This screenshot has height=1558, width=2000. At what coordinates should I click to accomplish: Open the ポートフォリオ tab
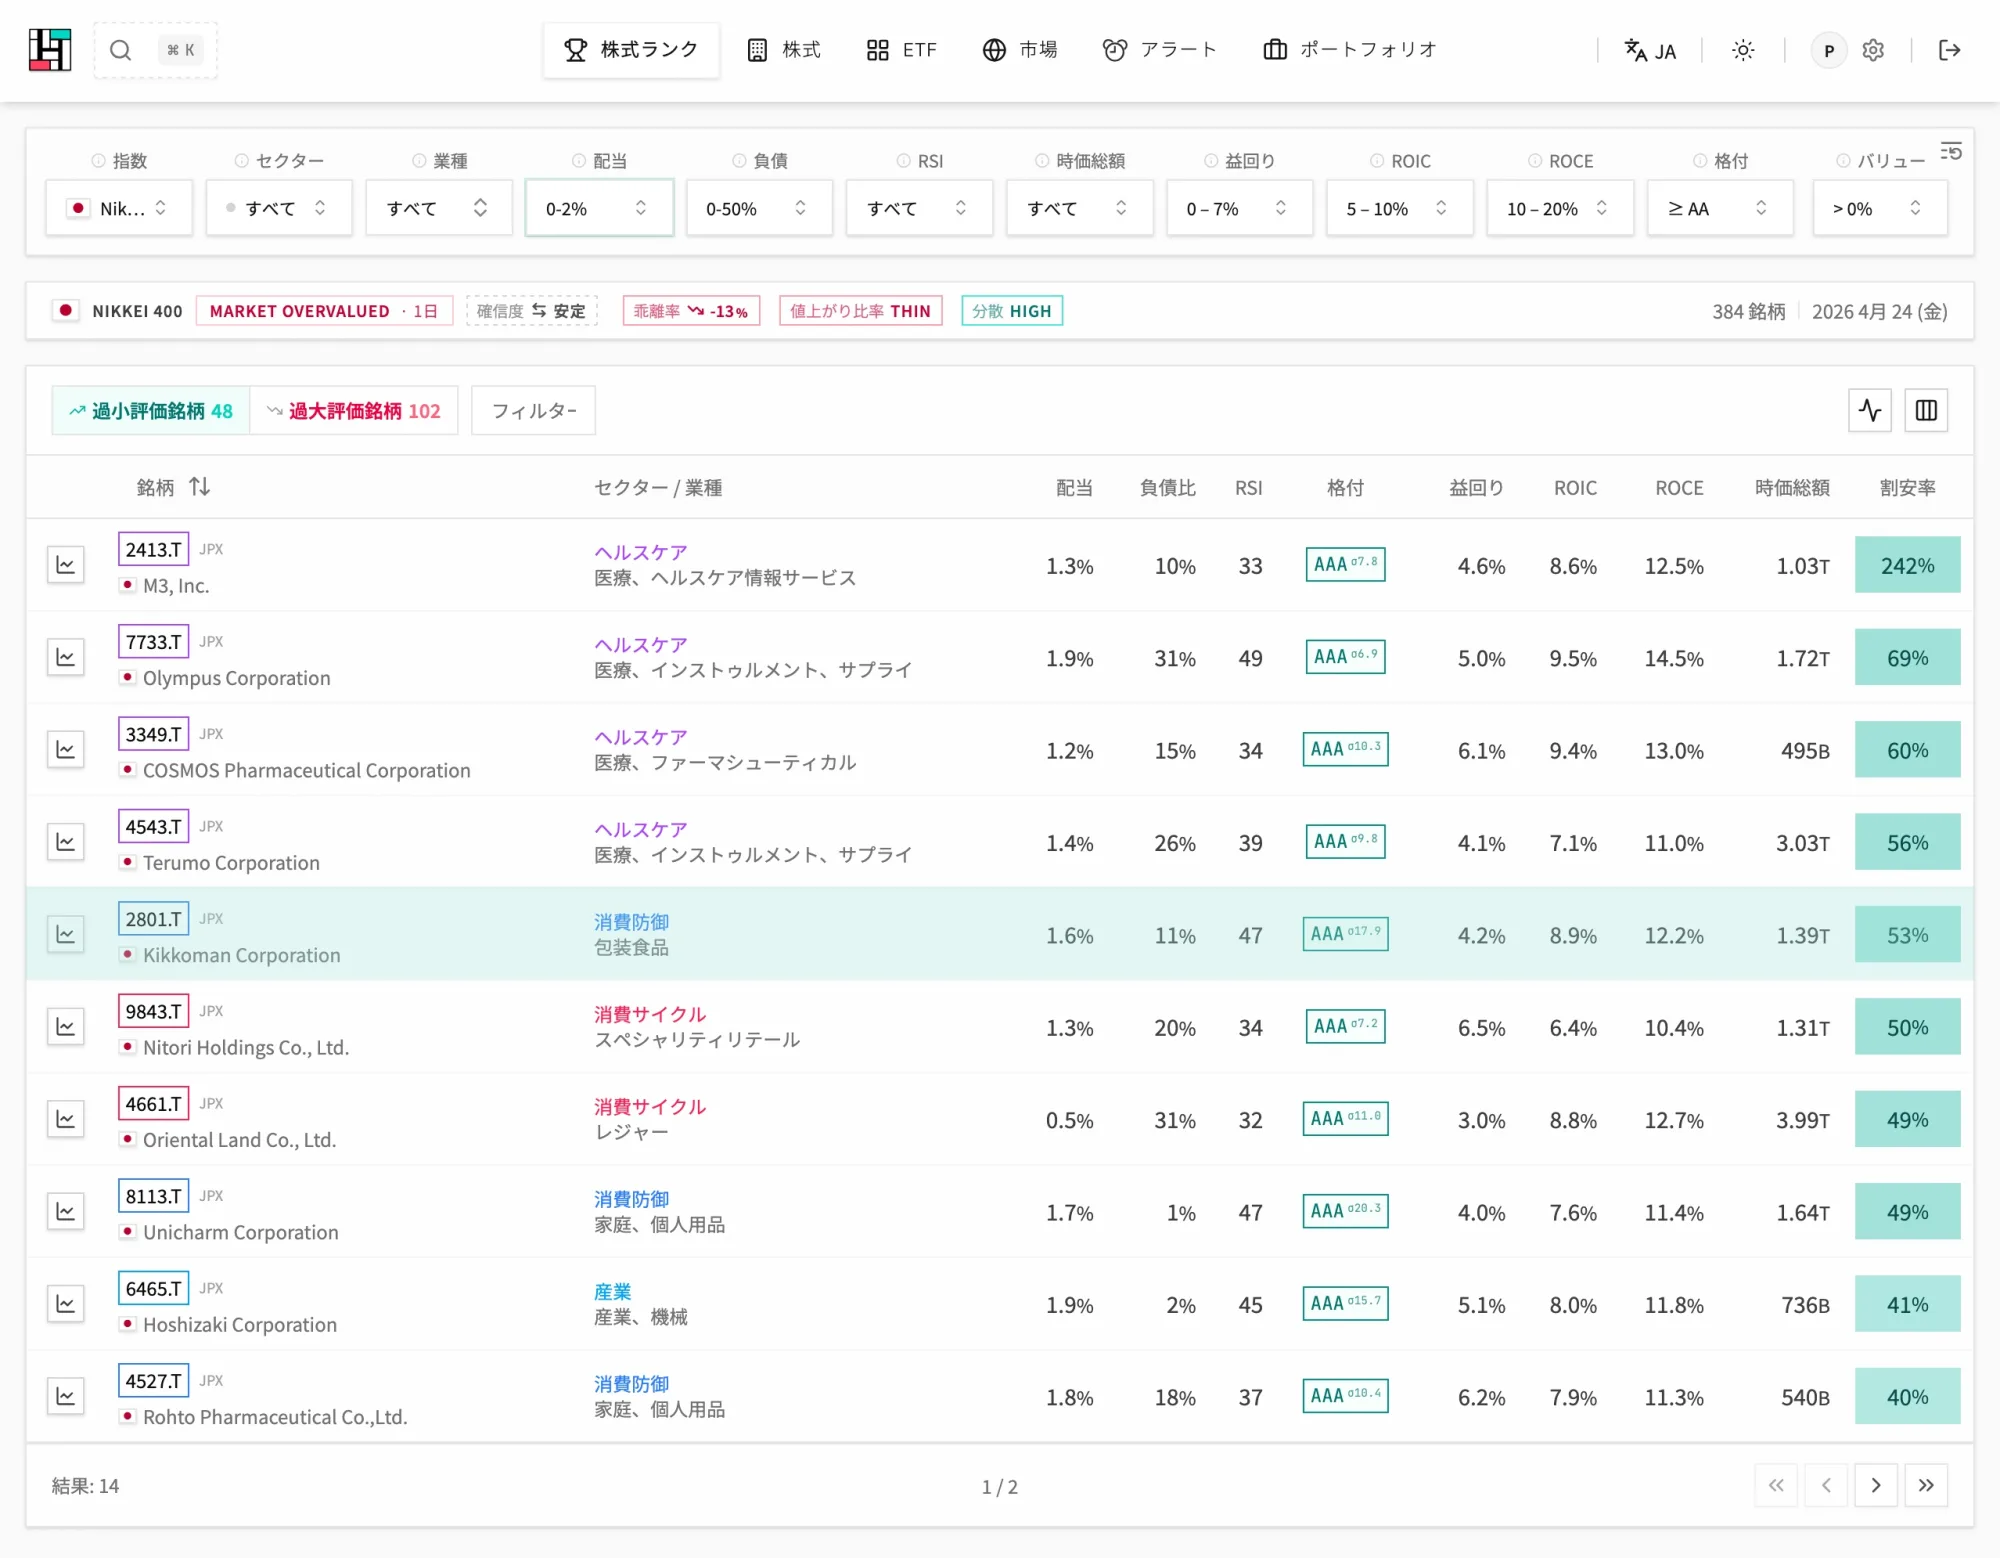[x=1350, y=50]
